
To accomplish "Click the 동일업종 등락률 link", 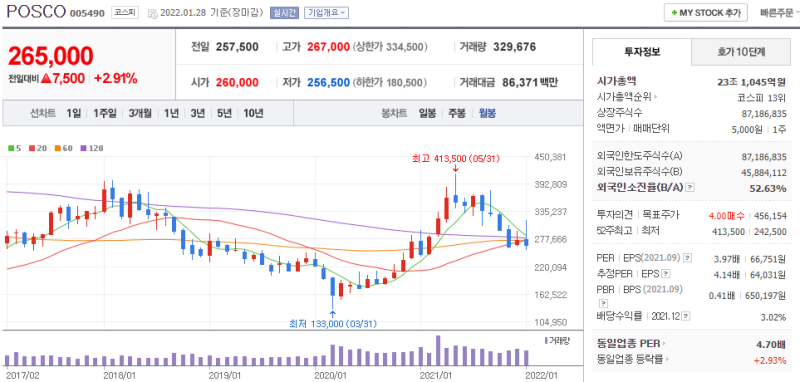I will point(631,360).
